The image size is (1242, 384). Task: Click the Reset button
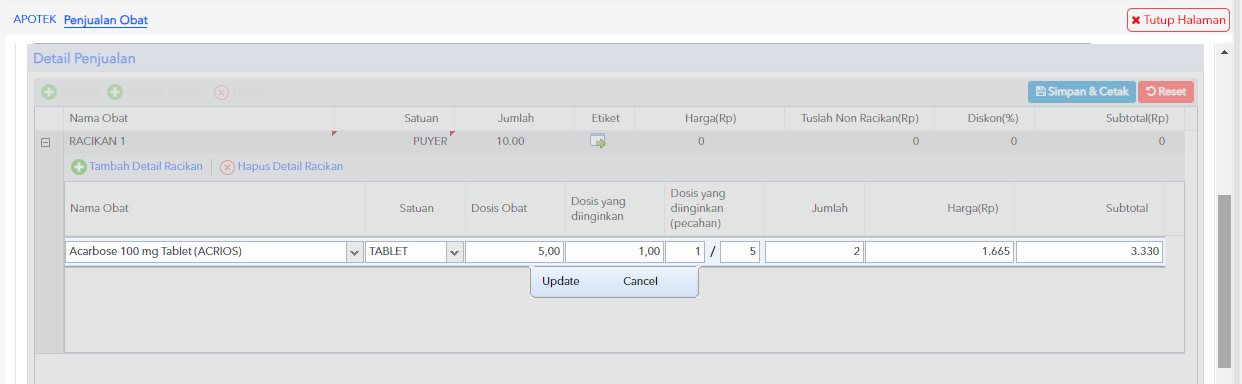pos(1166,92)
